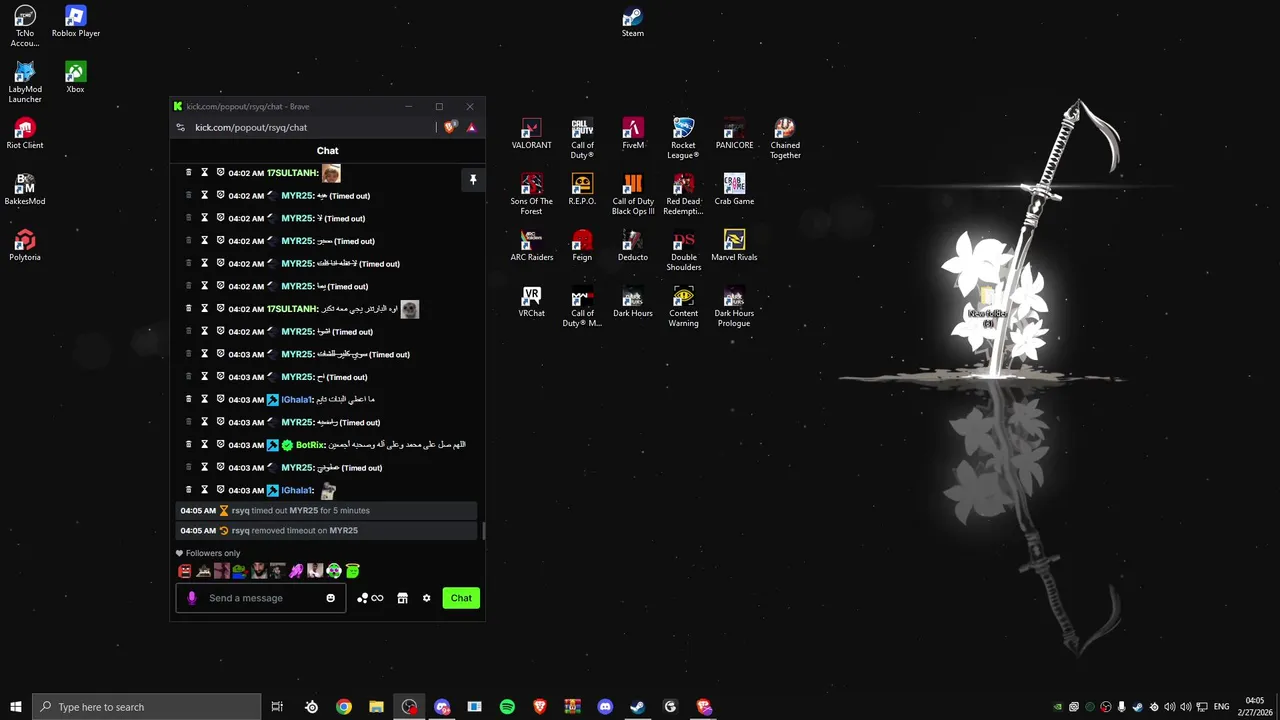The image size is (1280, 720).
Task: Ban IGhala1 via shield icon on Arabic text message
Action: [x=220, y=399]
